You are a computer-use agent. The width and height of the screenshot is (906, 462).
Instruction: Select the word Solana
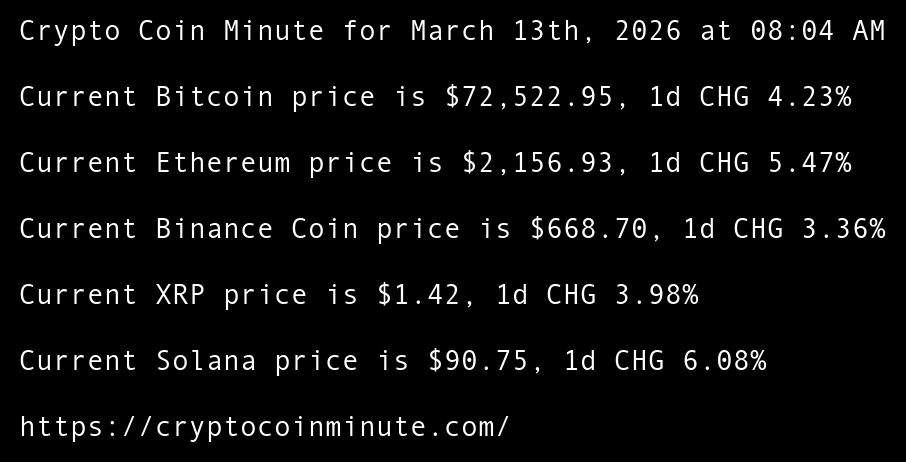(206, 361)
